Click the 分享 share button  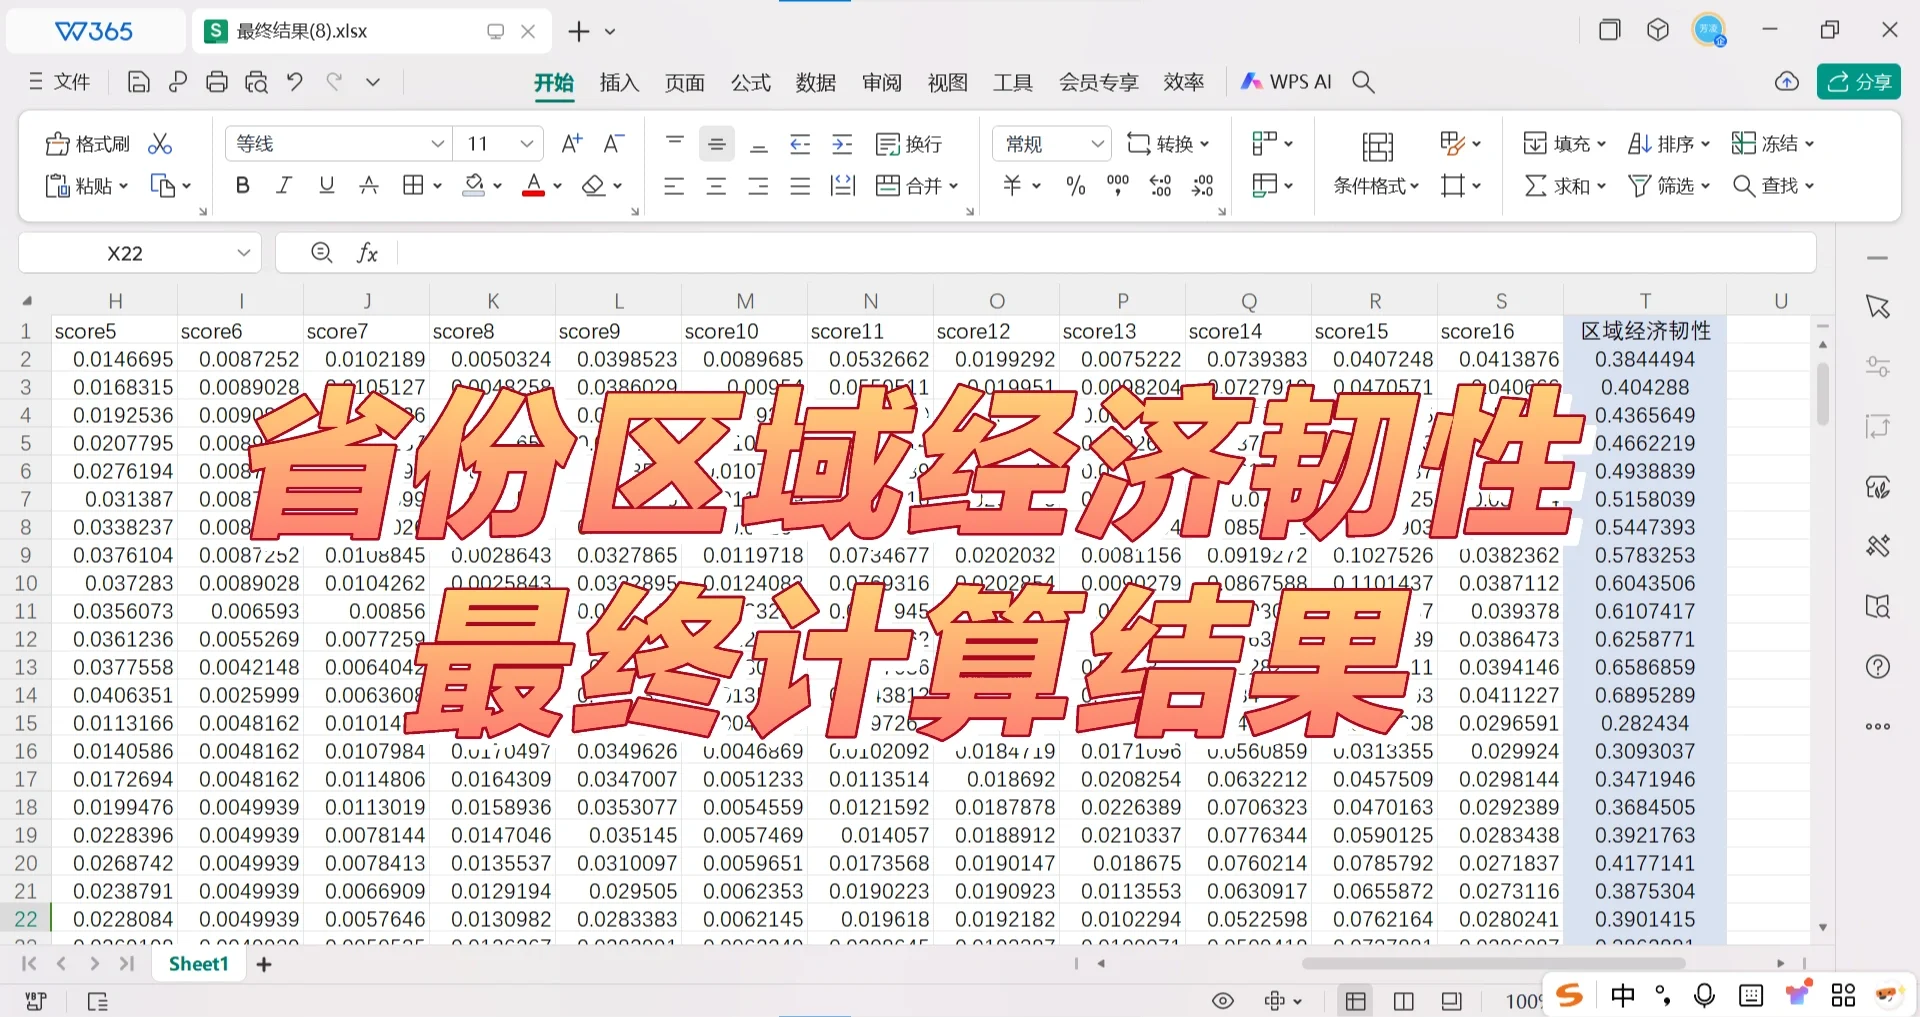[1858, 81]
